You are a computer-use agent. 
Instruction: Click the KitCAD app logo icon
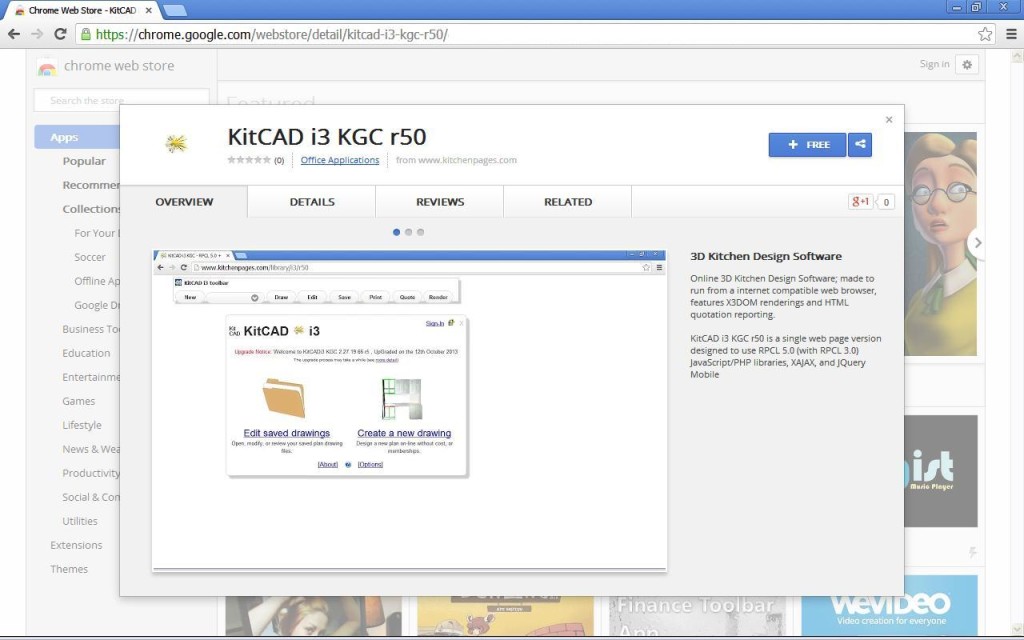pyautogui.click(x=176, y=144)
